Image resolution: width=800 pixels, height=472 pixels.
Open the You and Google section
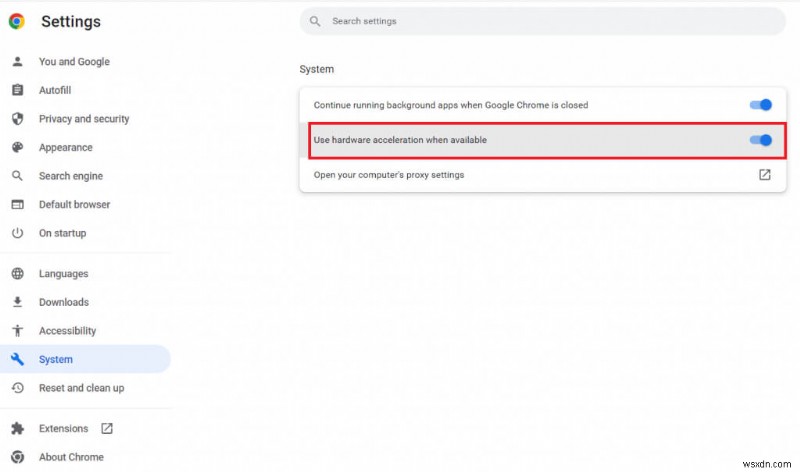(x=74, y=62)
